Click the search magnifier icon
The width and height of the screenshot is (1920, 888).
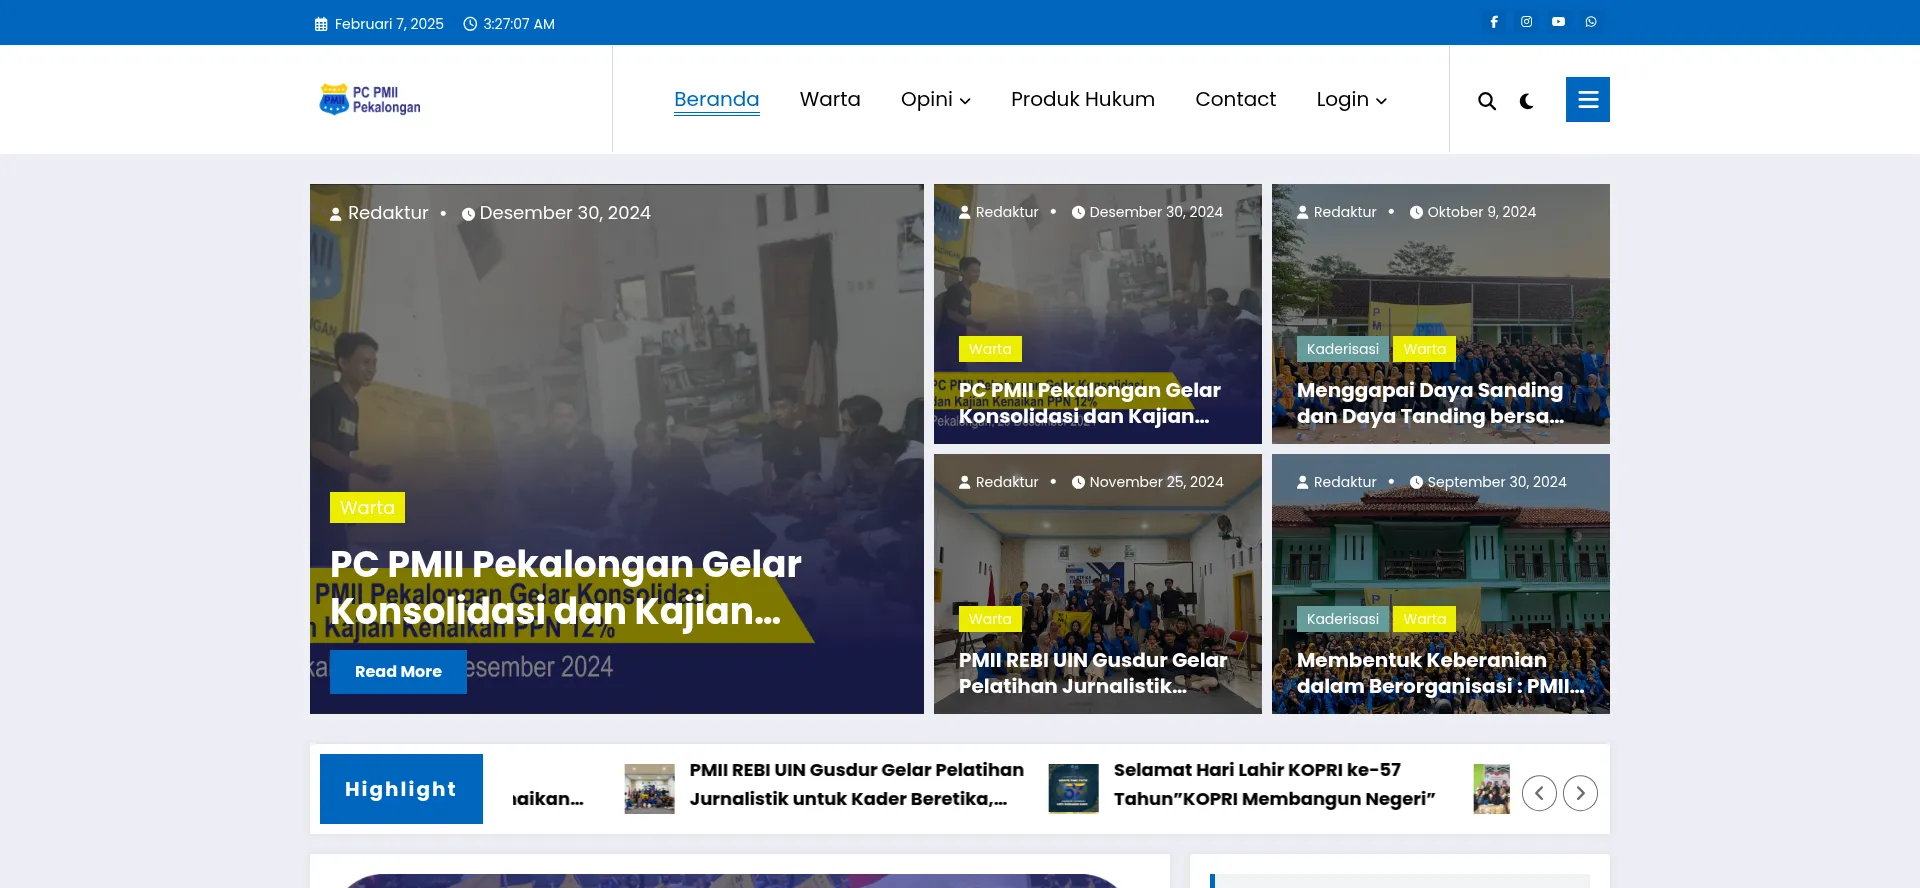click(1487, 101)
